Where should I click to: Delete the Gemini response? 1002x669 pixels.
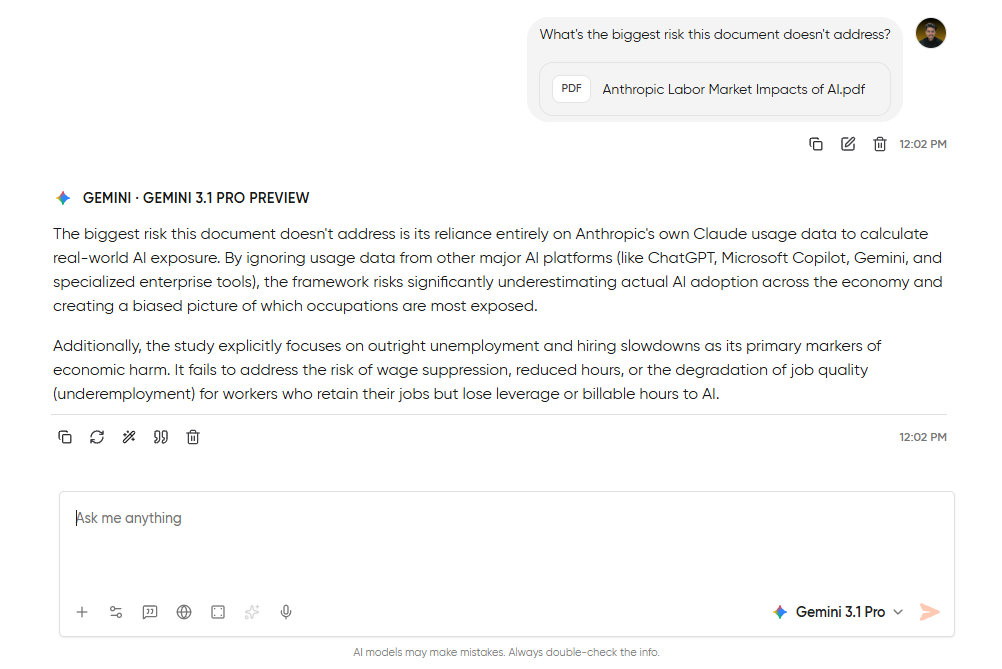193,437
